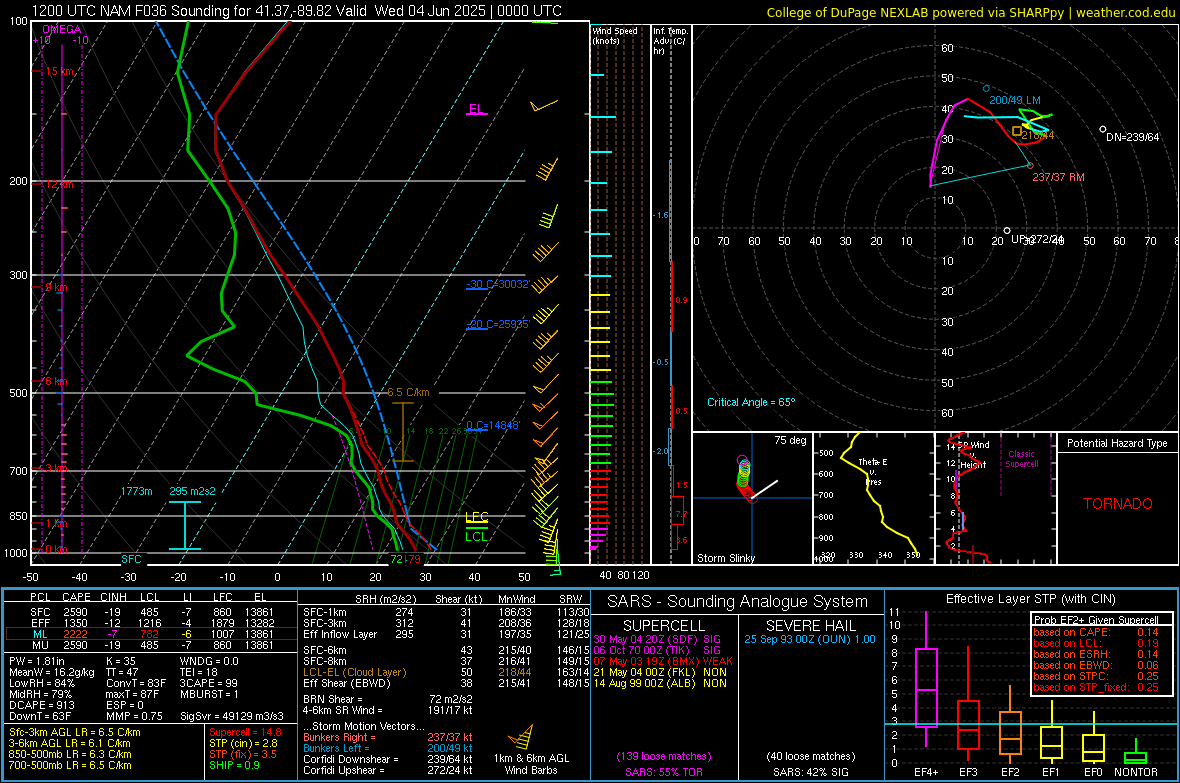The image size is (1180, 783).
Task: Click the Storm Slinky panel title
Action: (725, 558)
